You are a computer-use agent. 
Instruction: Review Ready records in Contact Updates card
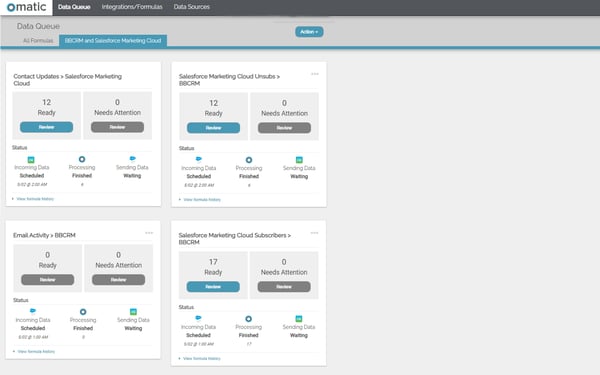click(x=46, y=127)
